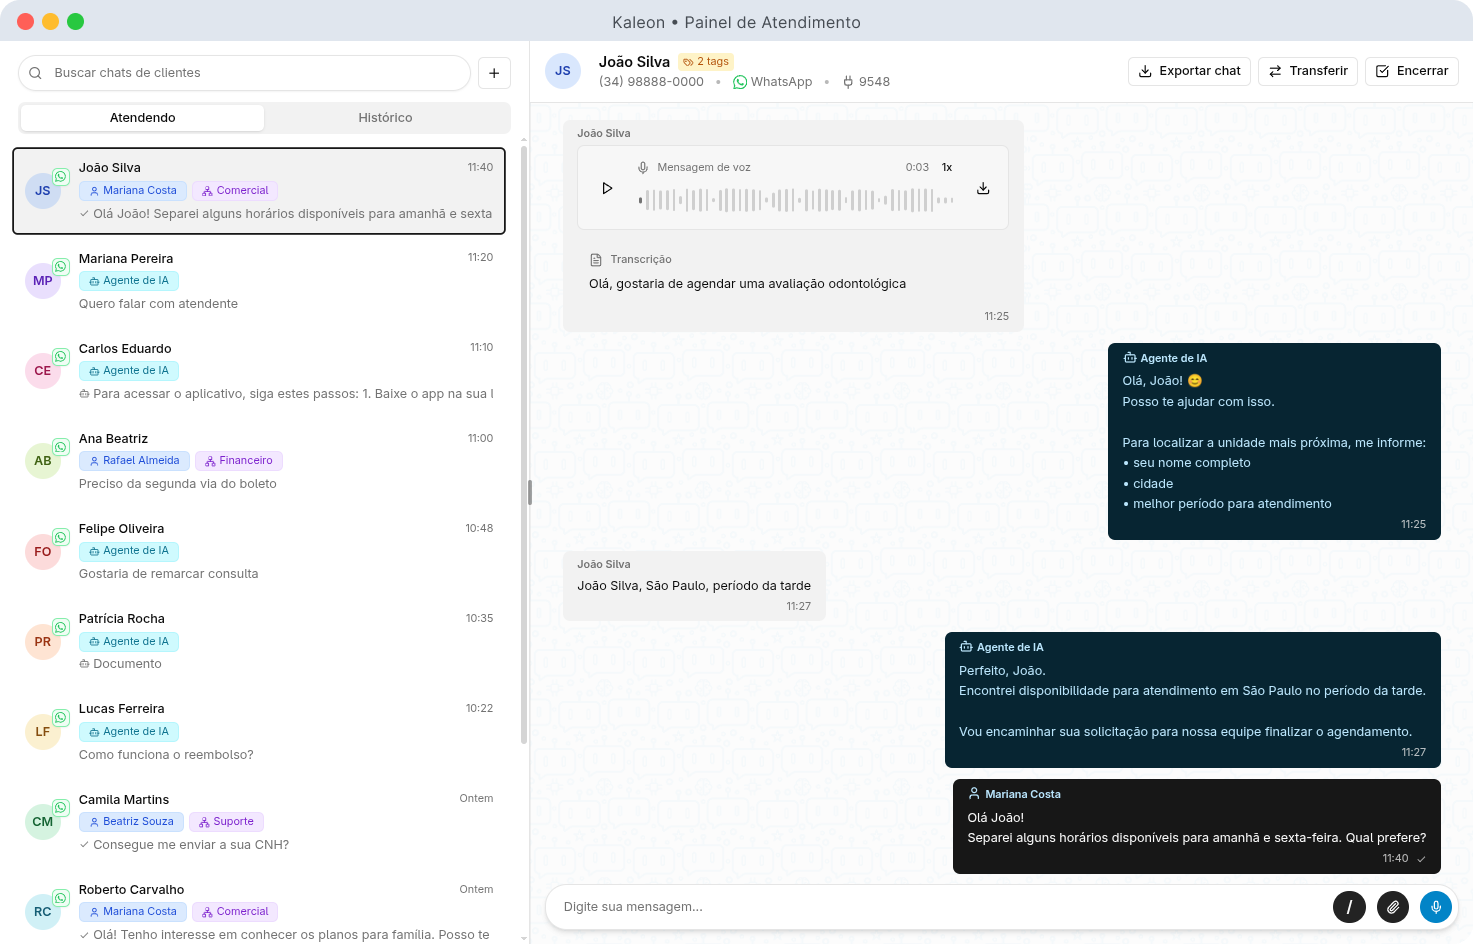Image resolution: width=1473 pixels, height=944 pixels.
Task: Transfer the chat with Transferir button
Action: pyautogui.click(x=1308, y=71)
